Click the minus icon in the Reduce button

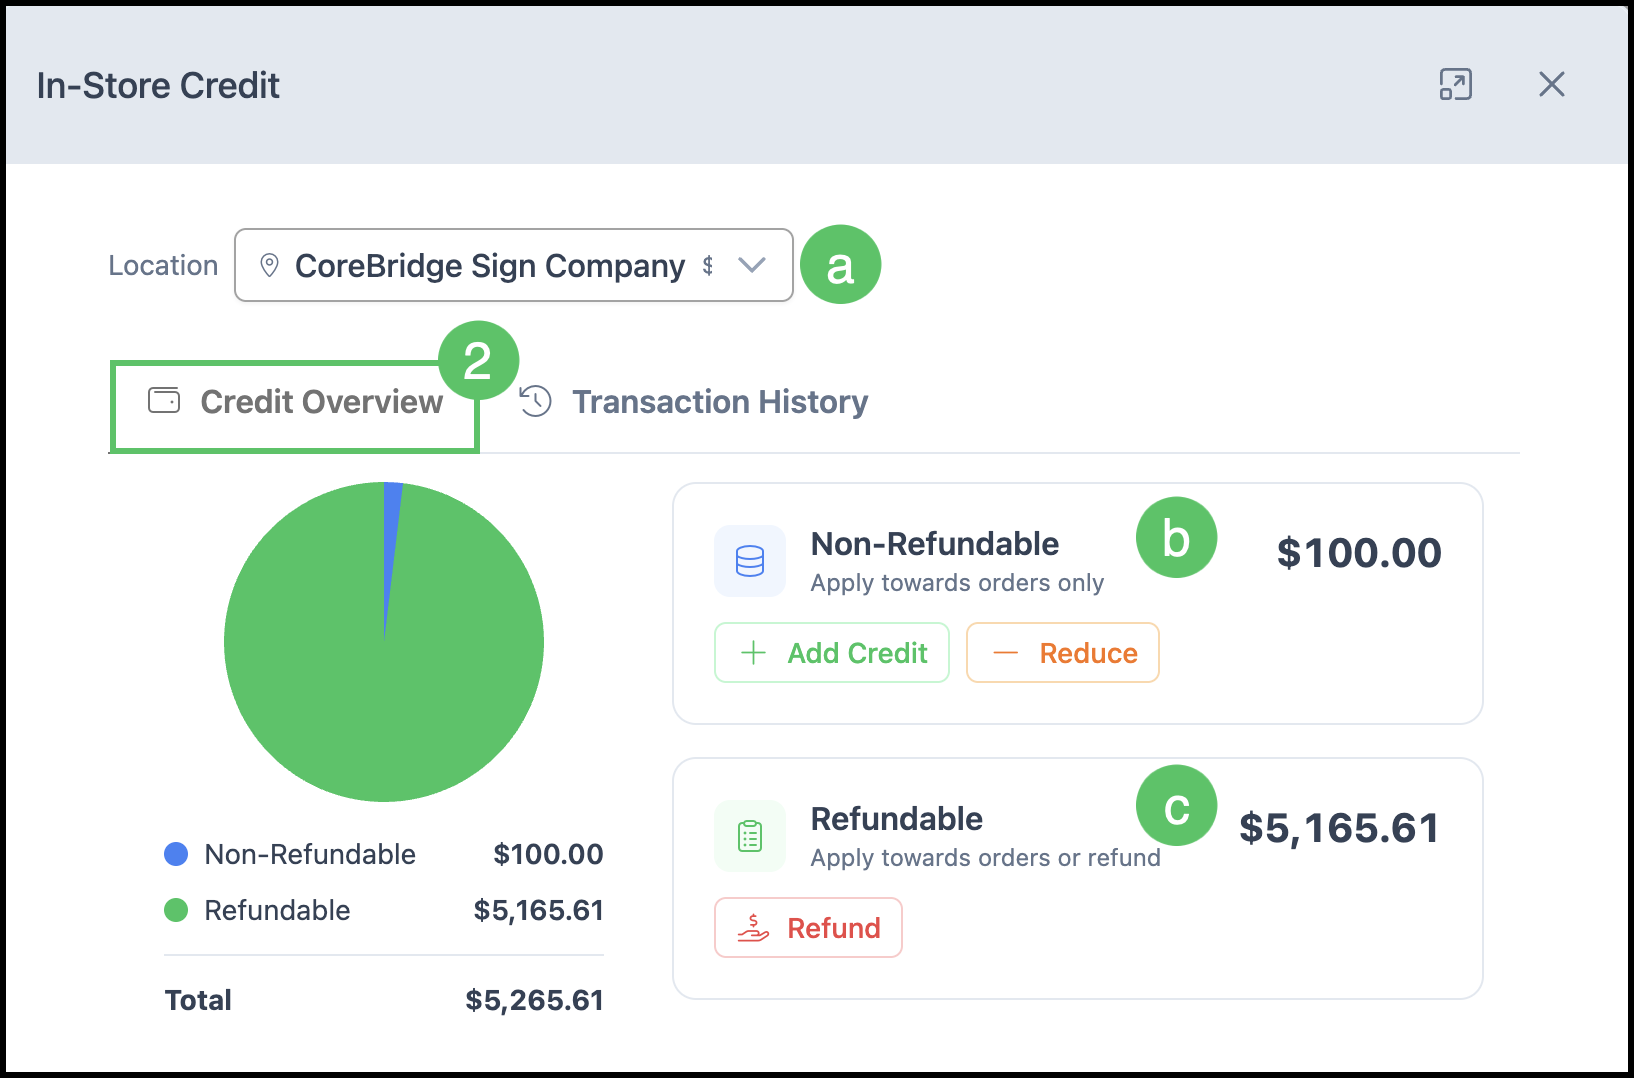coord(1005,653)
